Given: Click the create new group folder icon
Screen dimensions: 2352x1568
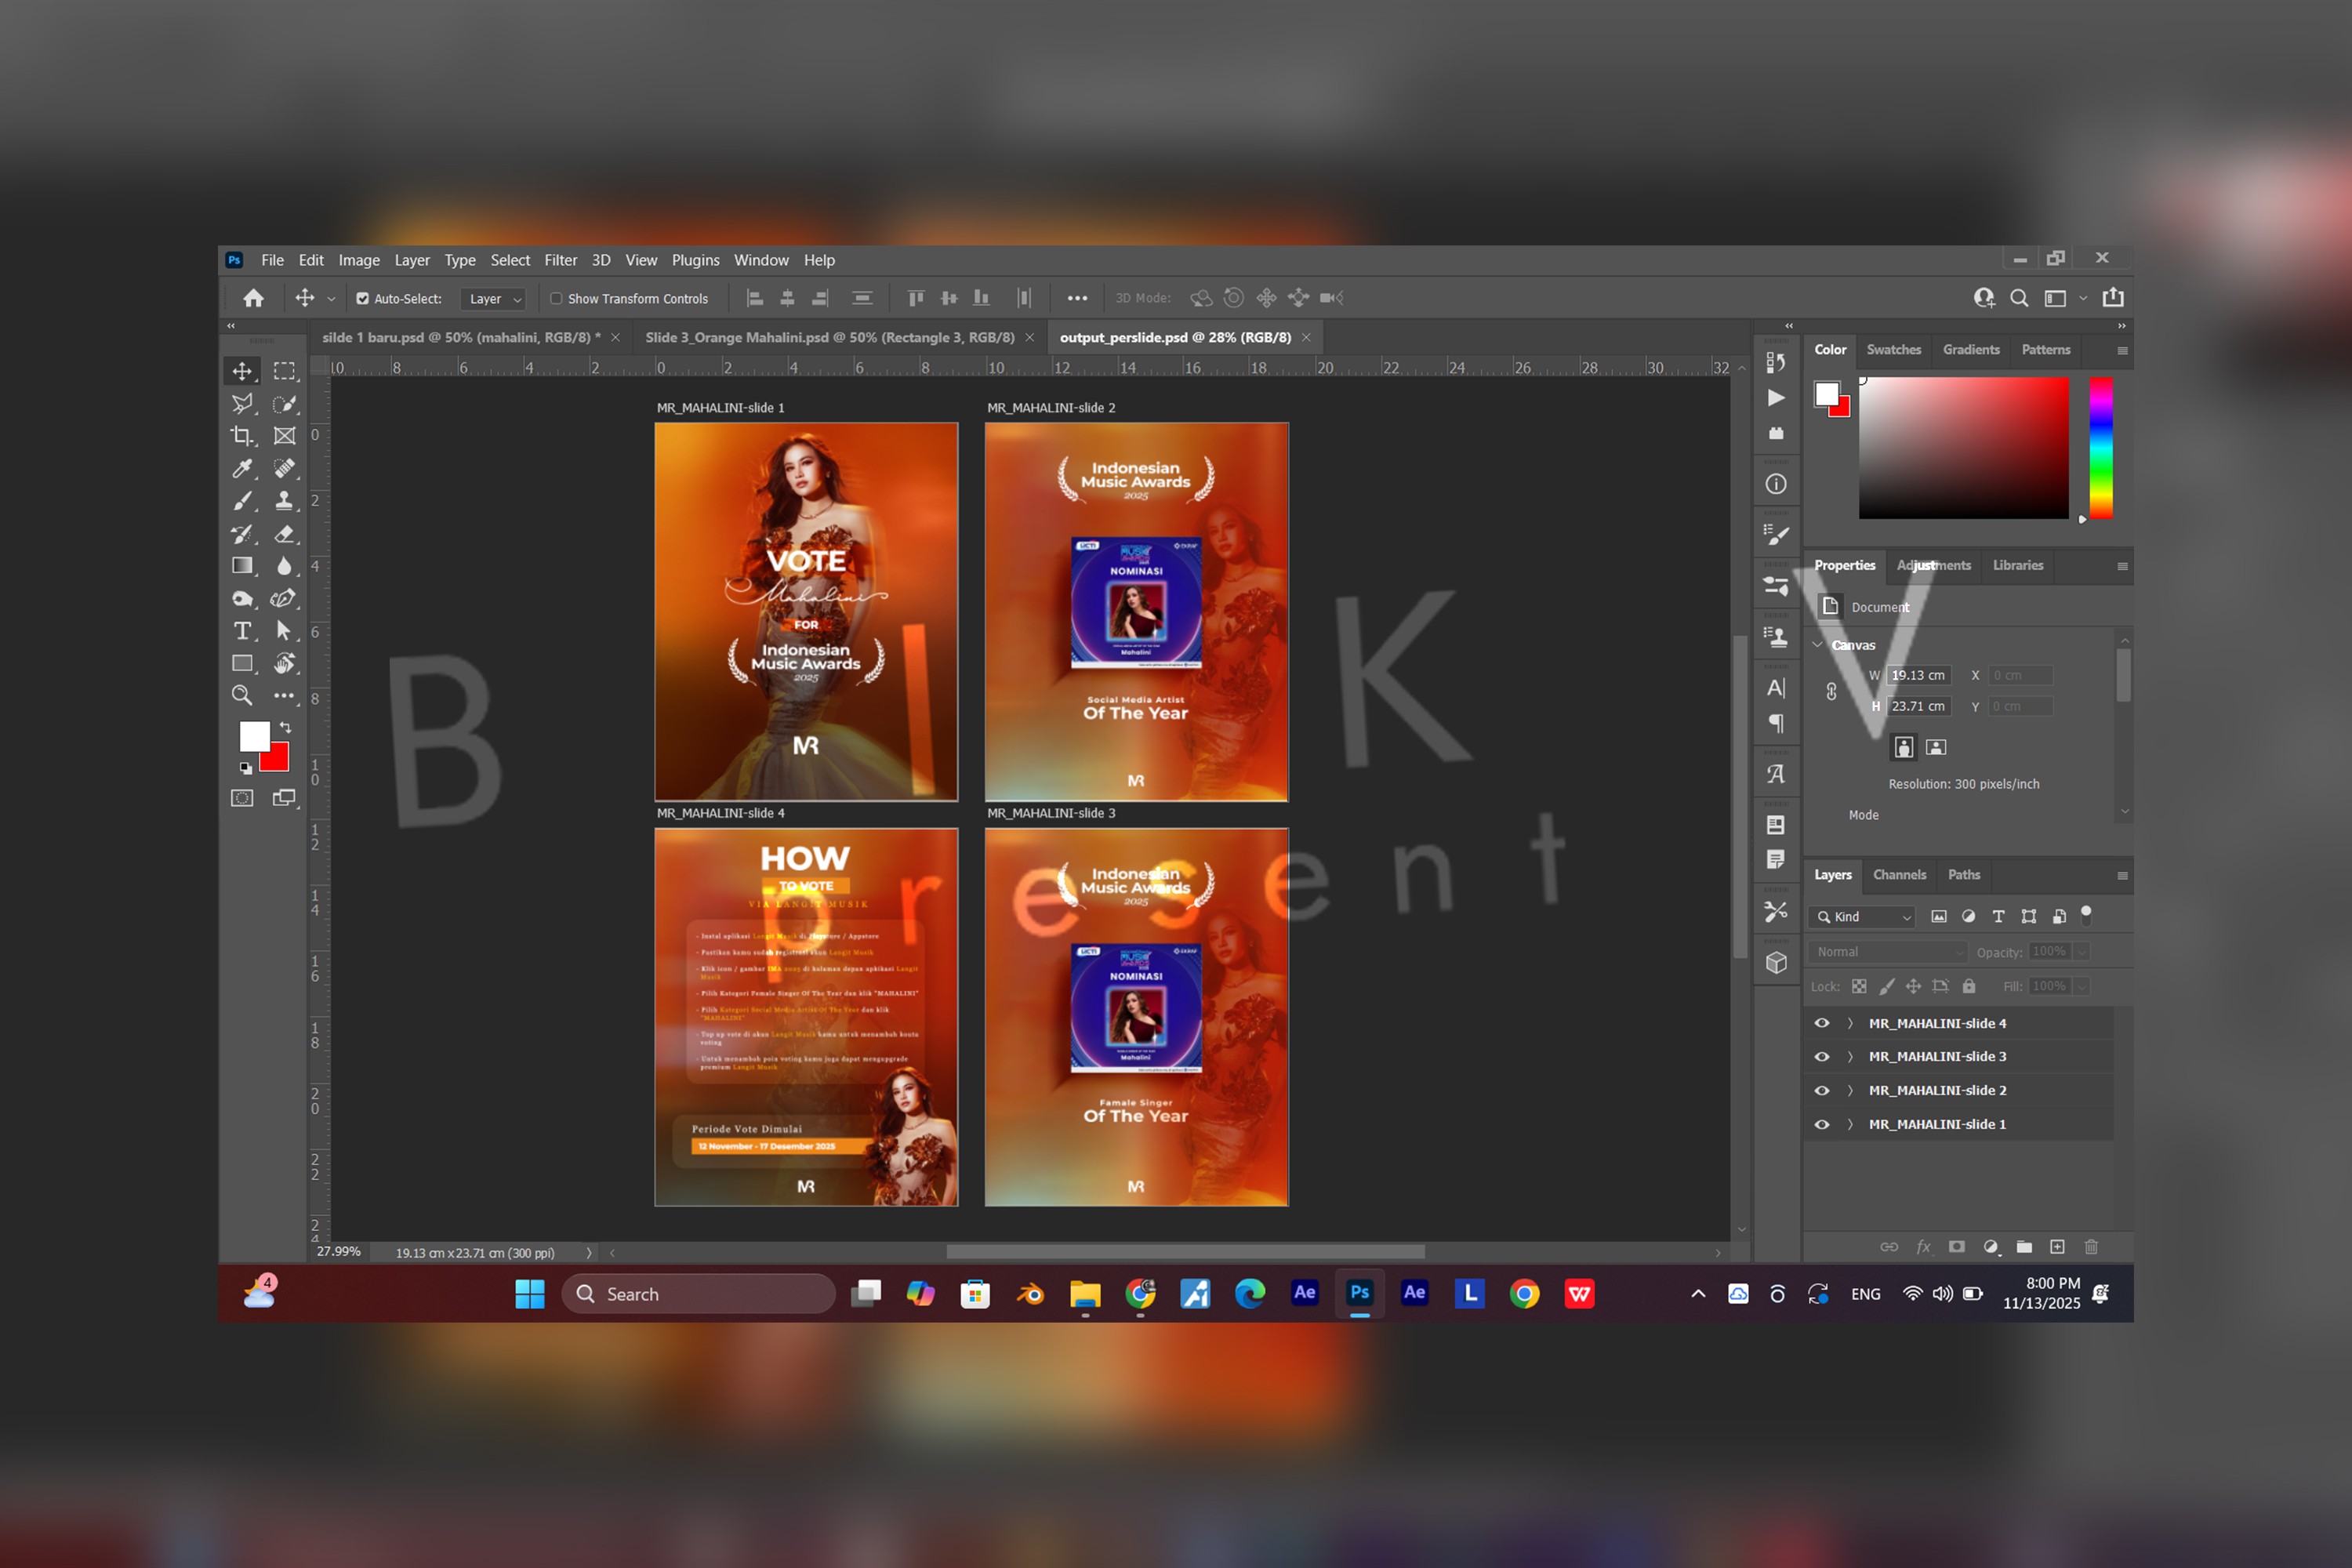Looking at the screenshot, I should pos(2024,1247).
